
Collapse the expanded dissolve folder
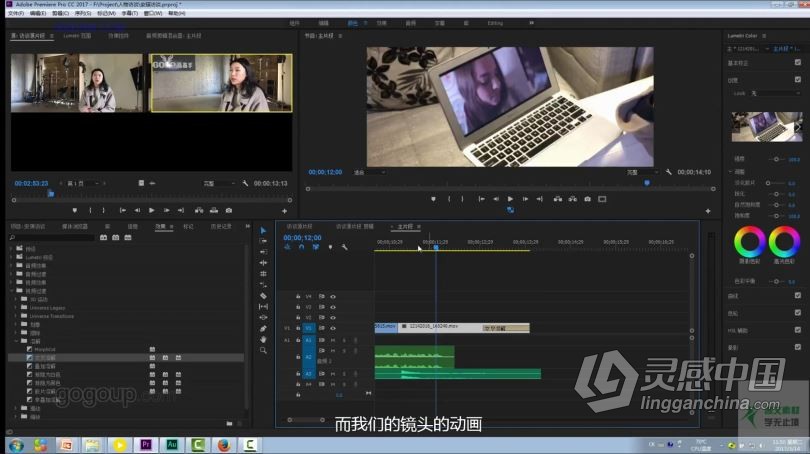click(16, 341)
